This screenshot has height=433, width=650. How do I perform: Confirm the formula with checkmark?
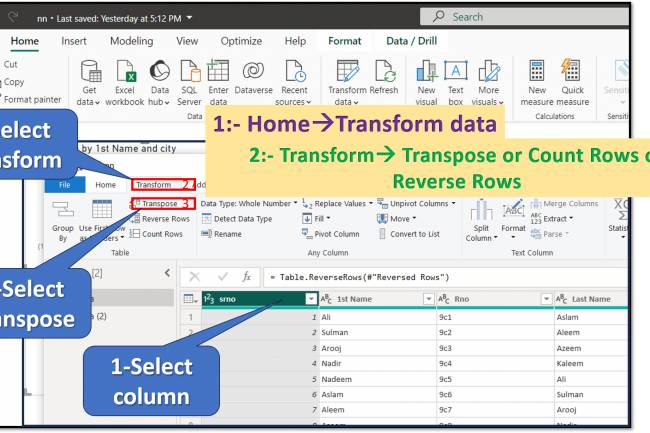223,276
